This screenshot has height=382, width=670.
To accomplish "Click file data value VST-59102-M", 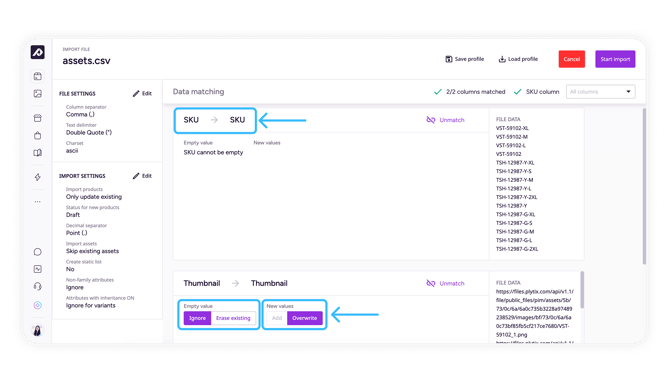I will 511,137.
